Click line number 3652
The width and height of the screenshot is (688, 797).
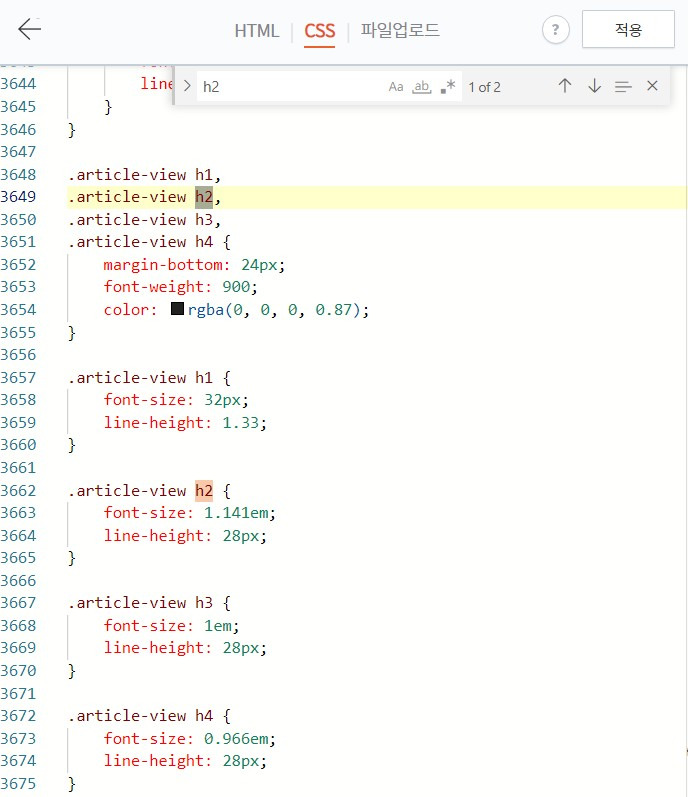click(x=18, y=265)
